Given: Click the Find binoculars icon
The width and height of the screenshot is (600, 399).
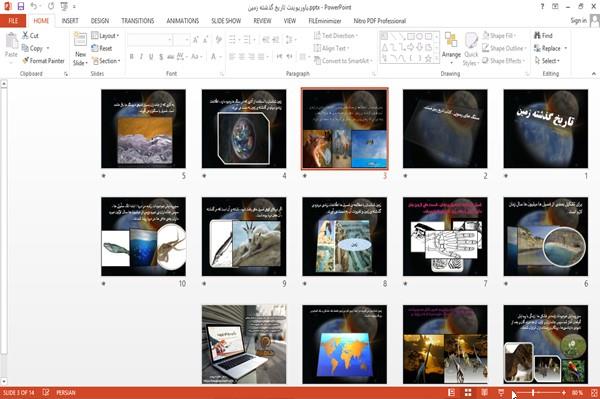Looking at the screenshot, I should pos(537,35).
